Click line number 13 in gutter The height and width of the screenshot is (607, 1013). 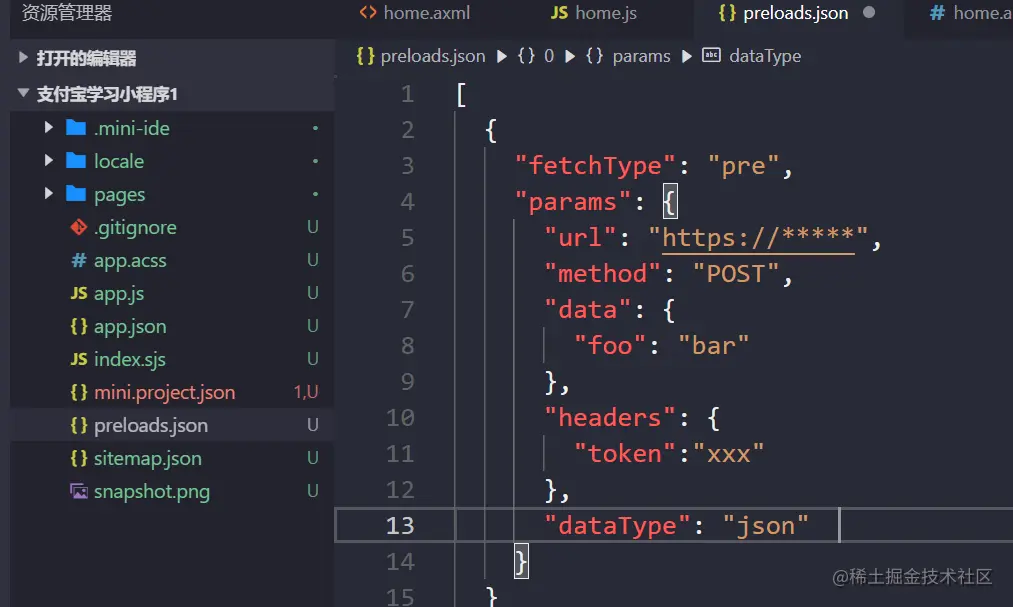click(x=400, y=525)
